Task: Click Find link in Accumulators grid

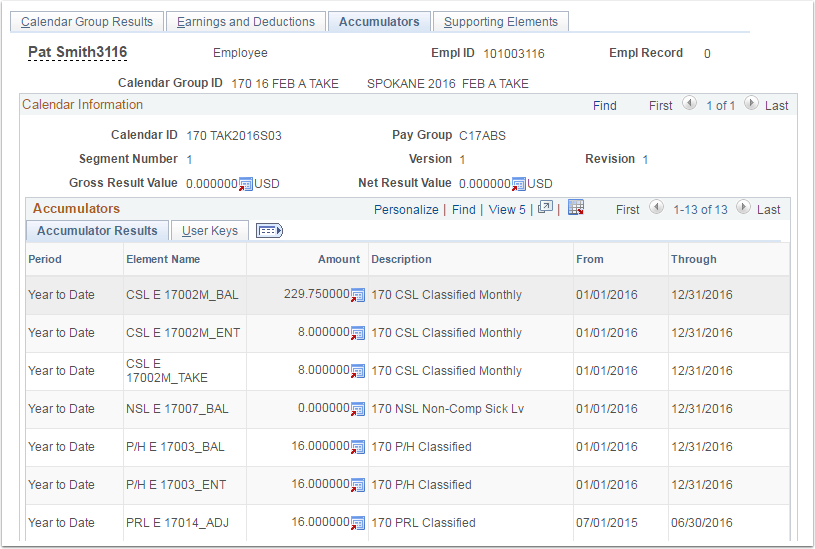Action: coord(464,210)
